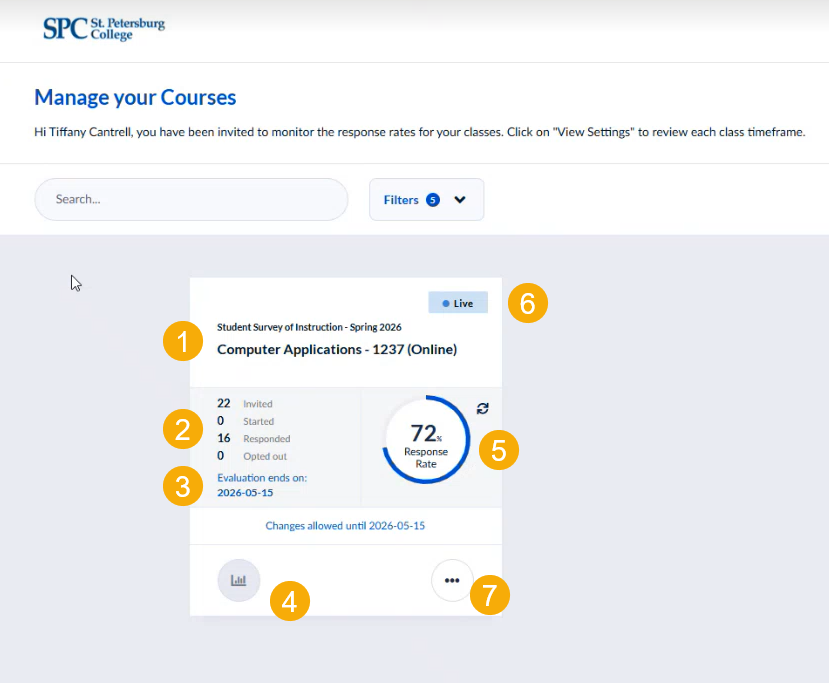Click the 72% Response Rate circular gauge
The width and height of the screenshot is (829, 683).
coord(426,439)
